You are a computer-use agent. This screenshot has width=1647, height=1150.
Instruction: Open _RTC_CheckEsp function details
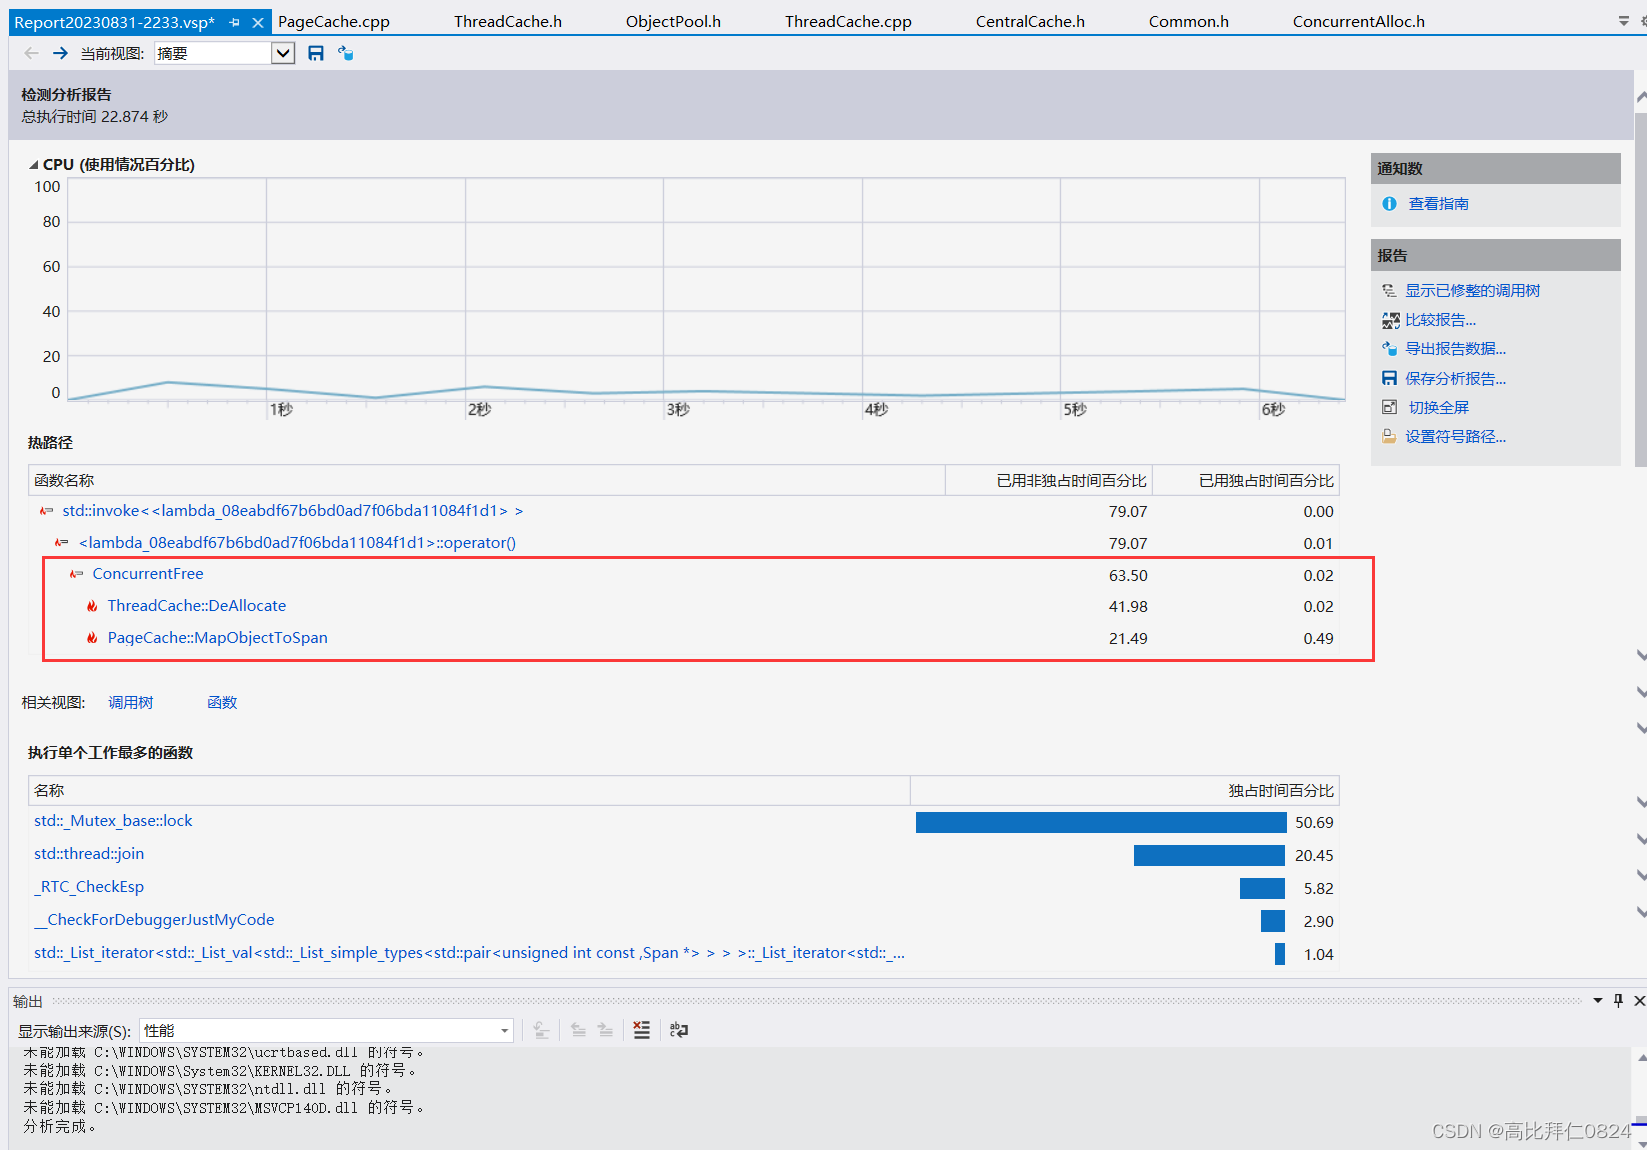pos(89,887)
